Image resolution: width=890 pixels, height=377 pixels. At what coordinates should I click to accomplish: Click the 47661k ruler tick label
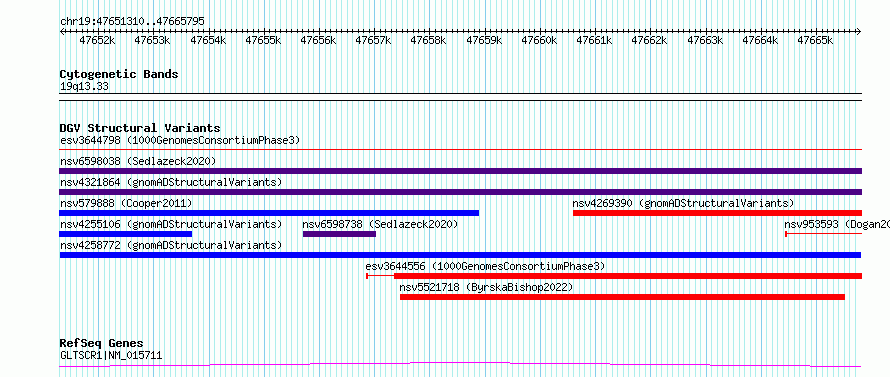click(594, 40)
